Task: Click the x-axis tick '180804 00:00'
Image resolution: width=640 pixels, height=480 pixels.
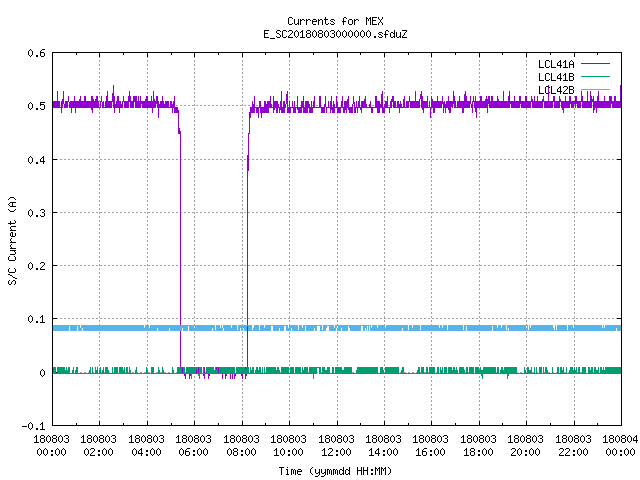Action: tap(620, 445)
